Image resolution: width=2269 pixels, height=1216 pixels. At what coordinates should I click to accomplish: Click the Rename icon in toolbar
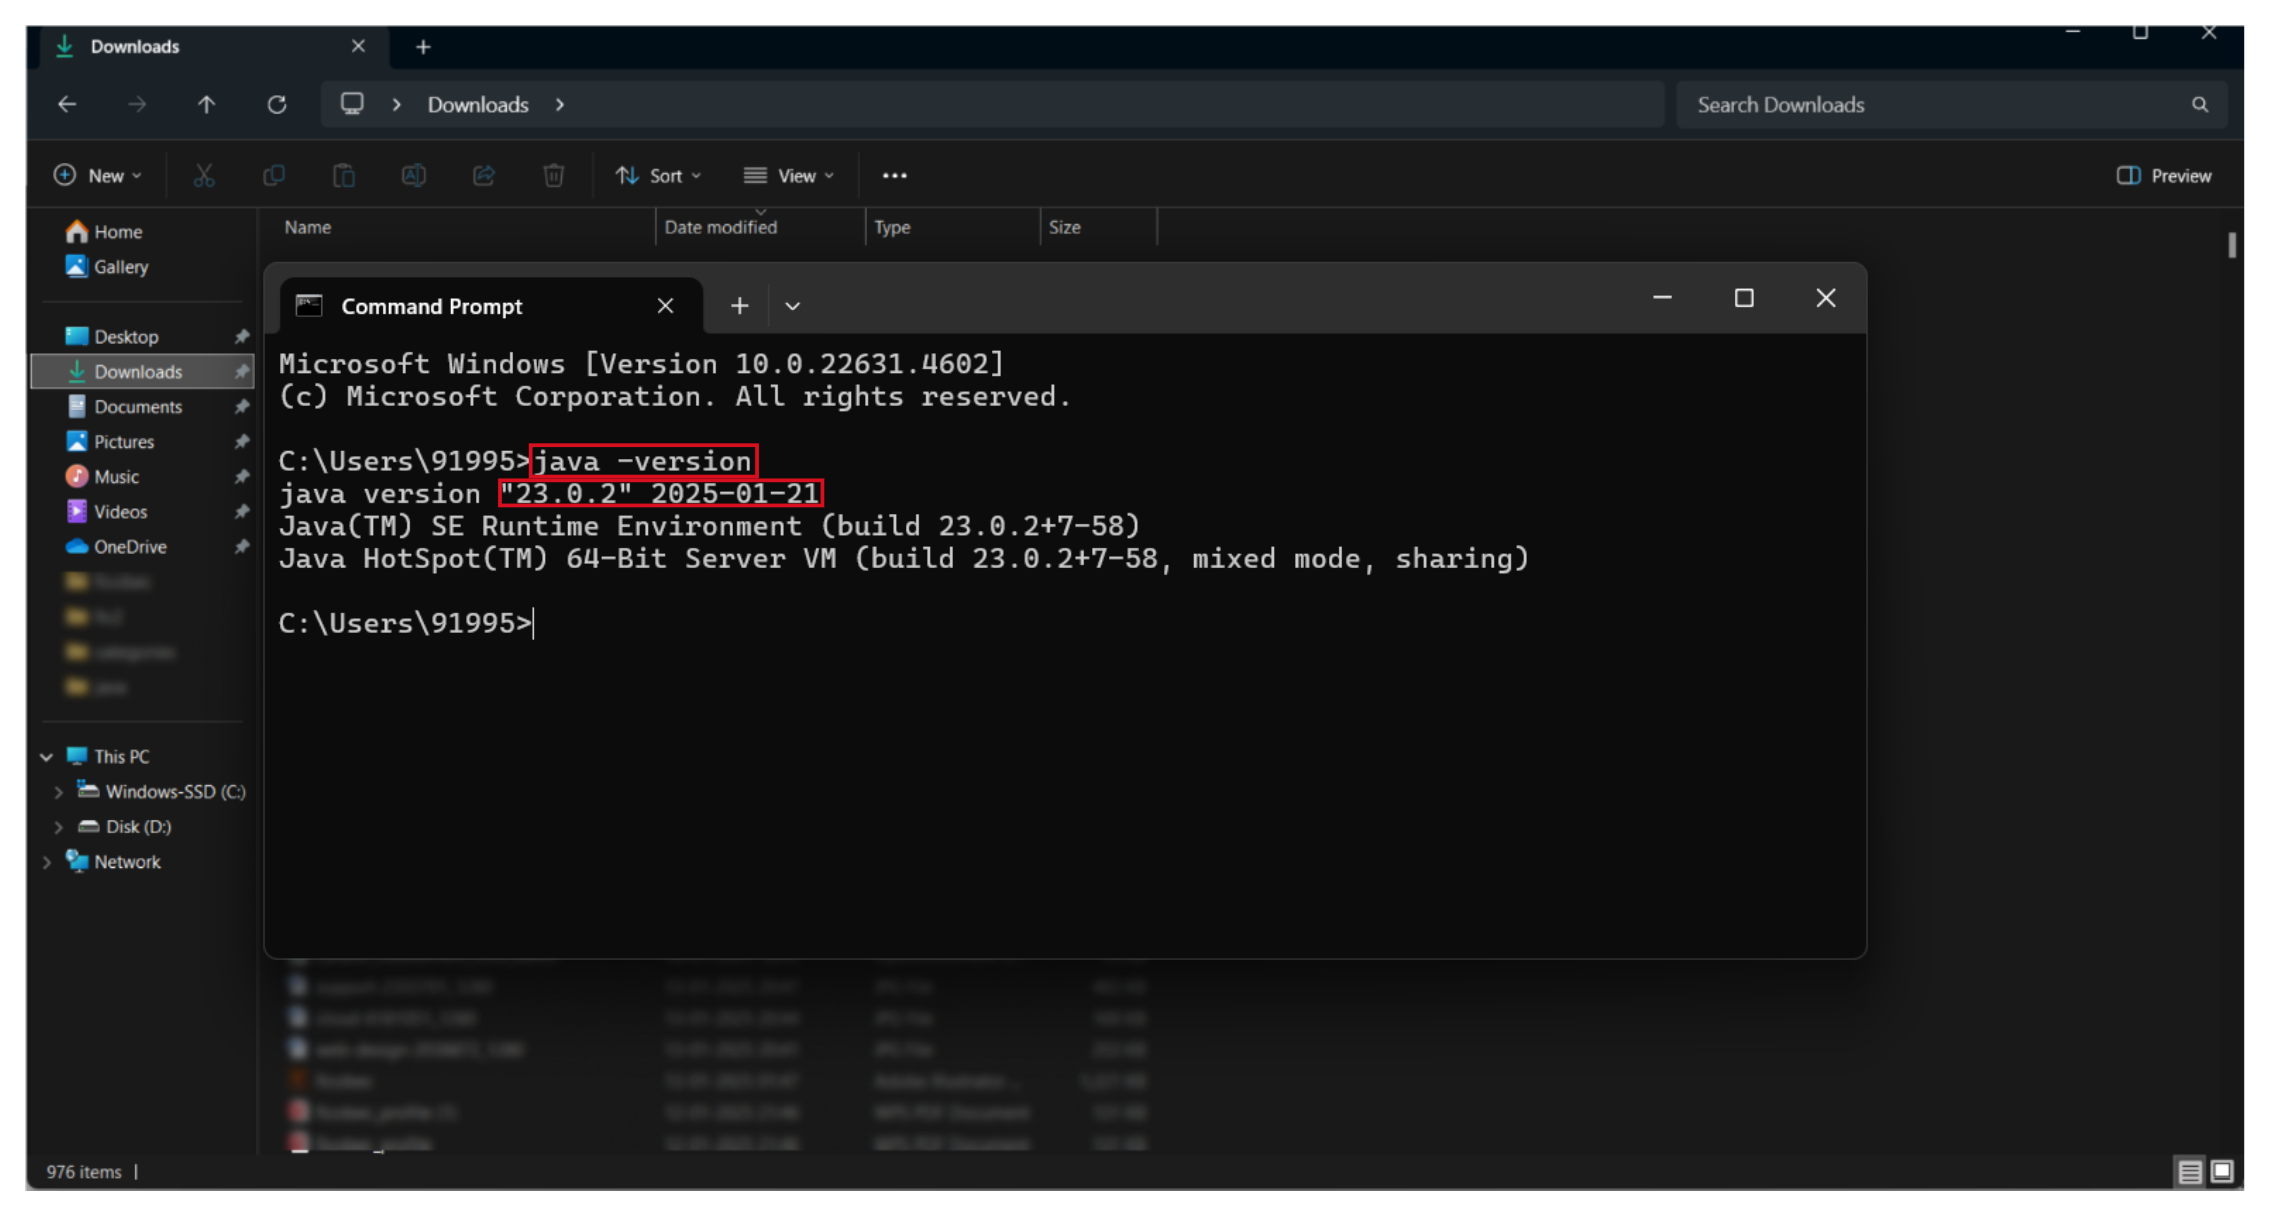(414, 175)
